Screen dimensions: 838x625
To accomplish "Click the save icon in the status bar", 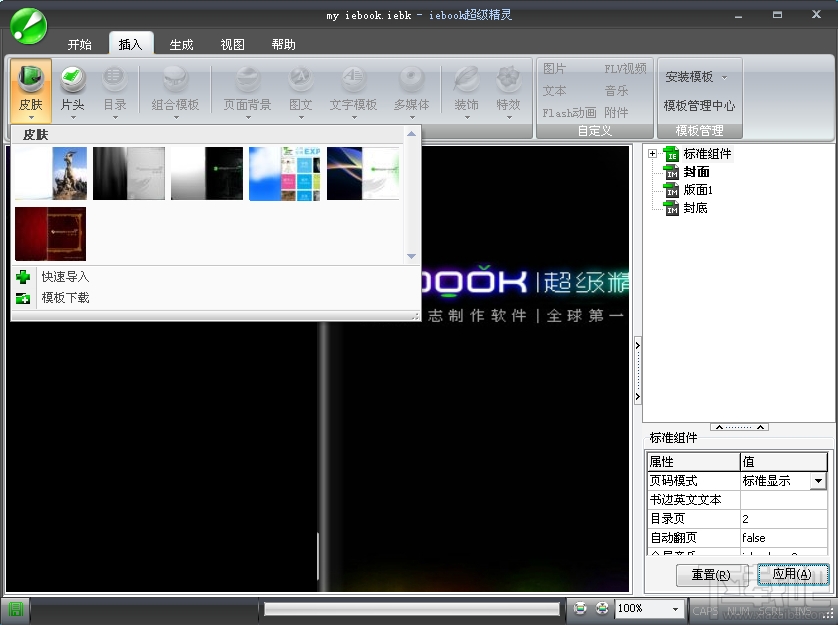I will coord(14,608).
